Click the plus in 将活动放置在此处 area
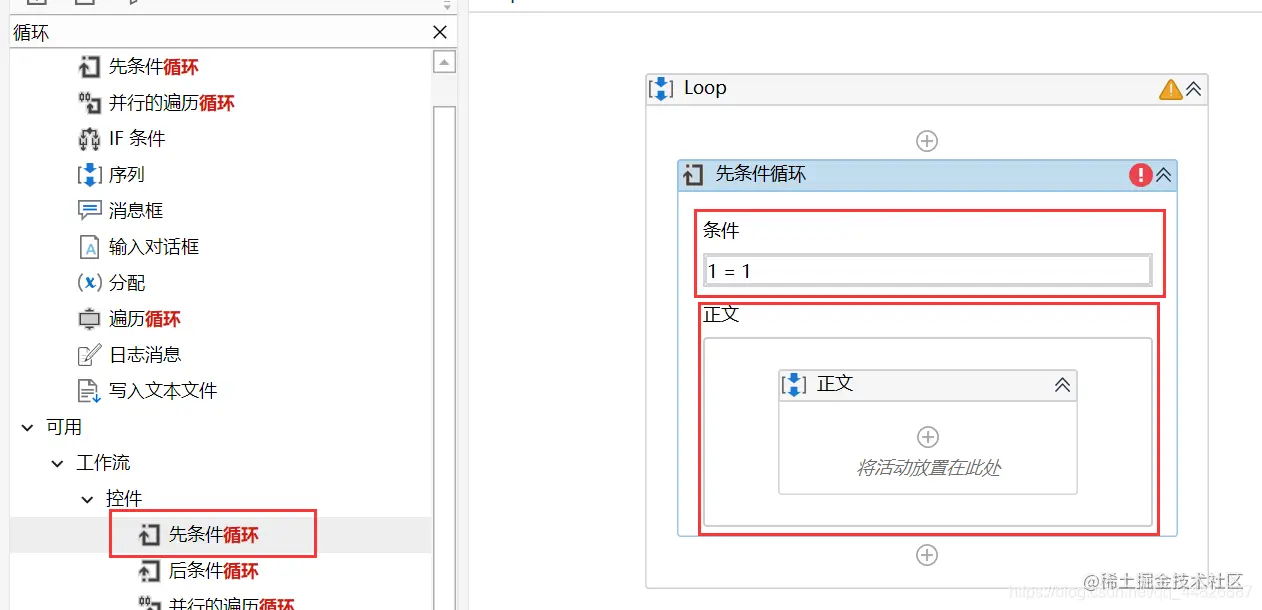The height and width of the screenshot is (610, 1262). (x=928, y=437)
